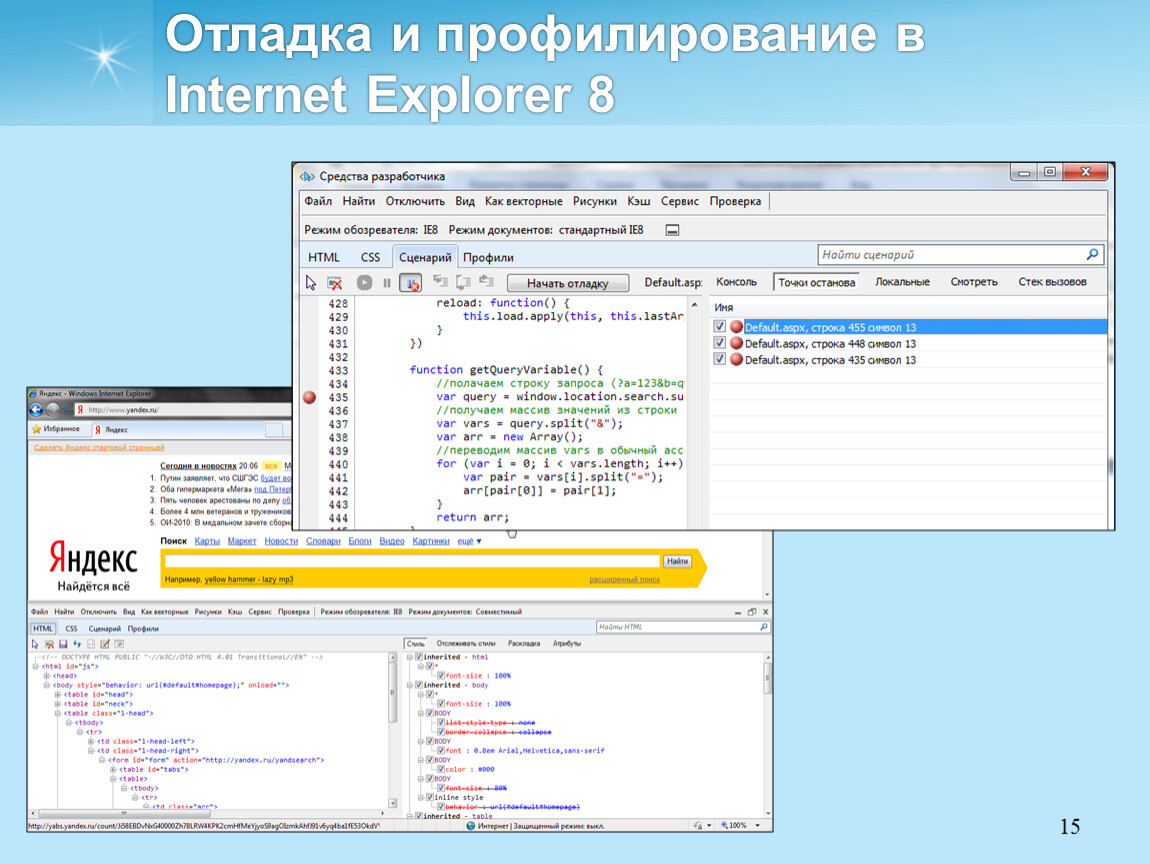Screen dimensions: 1150x864
Task: Toggle checkbox for color : #000
Action: (x=441, y=769)
